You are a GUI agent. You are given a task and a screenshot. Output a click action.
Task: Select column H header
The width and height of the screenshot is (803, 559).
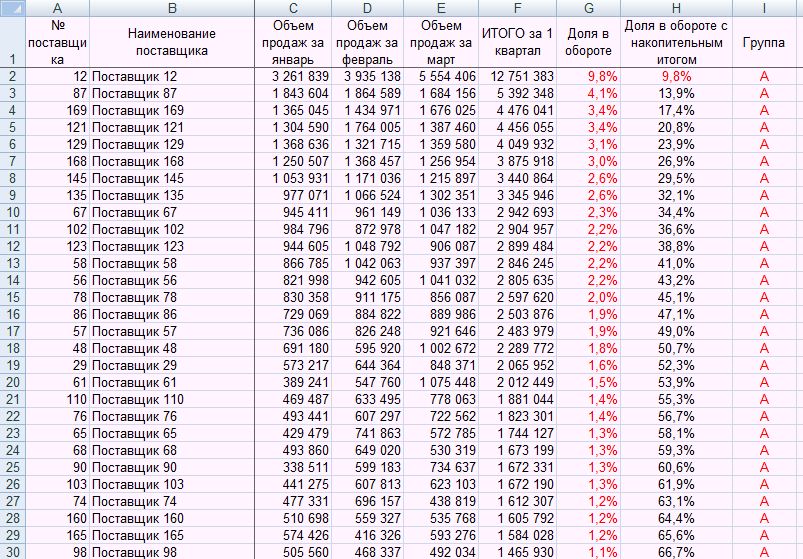pyautogui.click(x=676, y=8)
